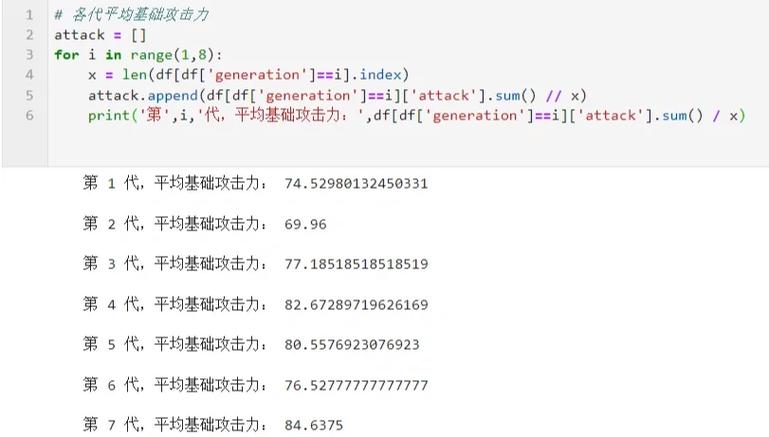The height and width of the screenshot is (437, 769).
Task: Click the attack.append call on line five
Action: pyautogui.click(x=143, y=95)
